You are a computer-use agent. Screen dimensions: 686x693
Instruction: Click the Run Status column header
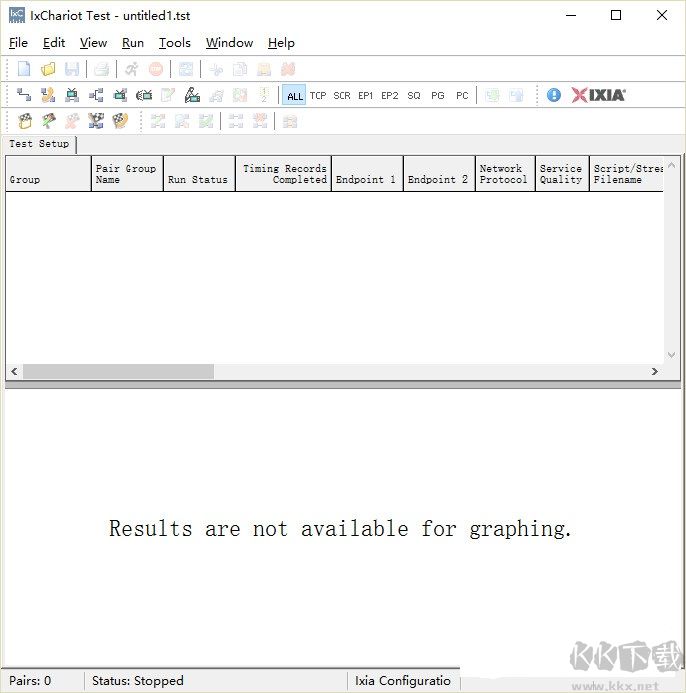click(x=198, y=174)
